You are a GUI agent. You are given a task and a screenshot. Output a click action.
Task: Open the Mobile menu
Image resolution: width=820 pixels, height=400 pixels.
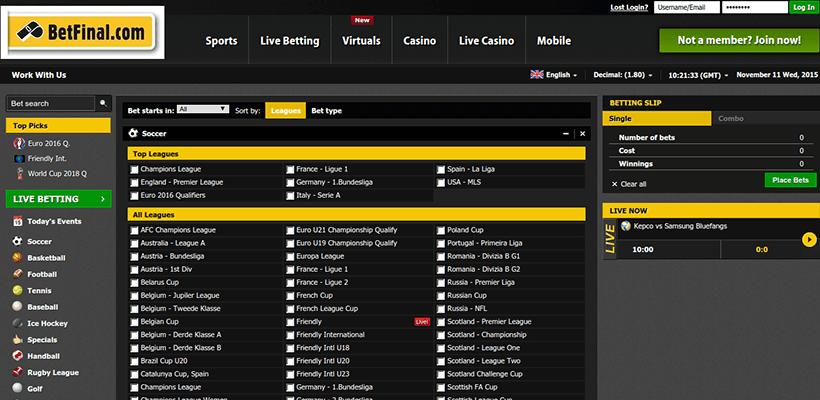(554, 41)
